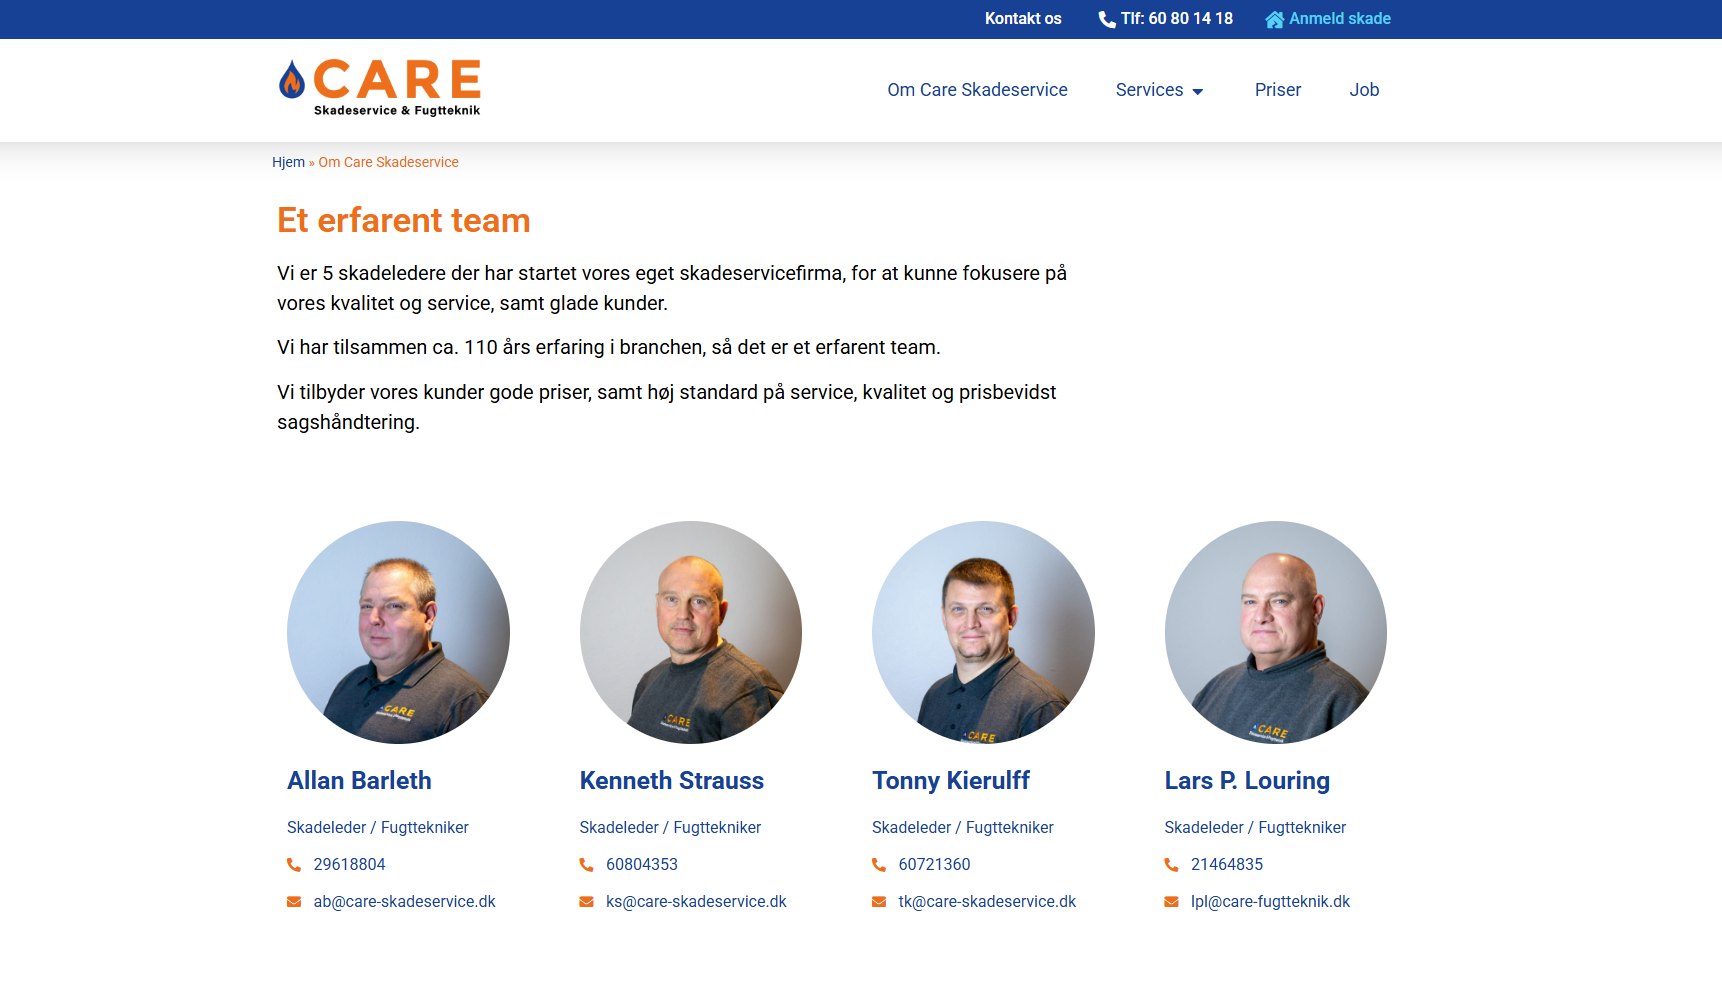Click the Kenneth Strauss name heading
This screenshot has width=1722, height=984.
[672, 781]
